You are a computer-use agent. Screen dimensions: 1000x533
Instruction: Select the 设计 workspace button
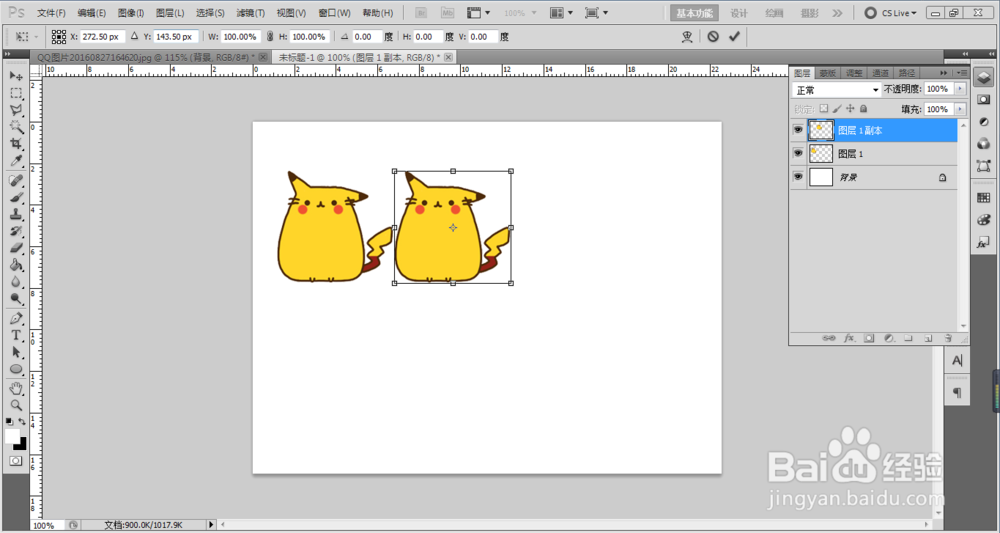pos(739,13)
